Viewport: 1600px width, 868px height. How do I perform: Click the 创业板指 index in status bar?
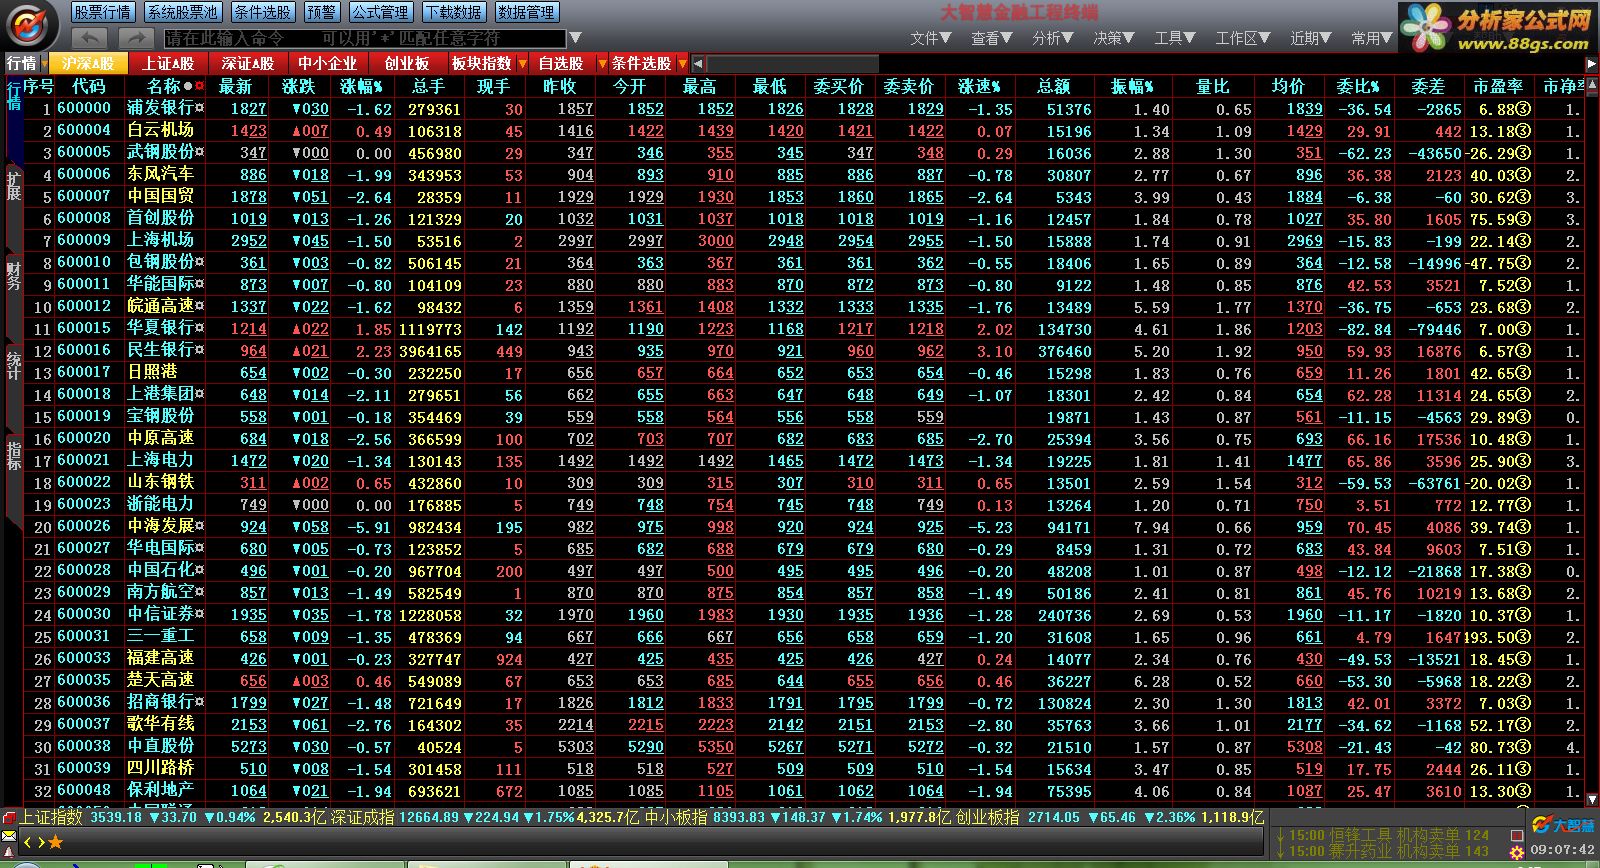[x=987, y=817]
